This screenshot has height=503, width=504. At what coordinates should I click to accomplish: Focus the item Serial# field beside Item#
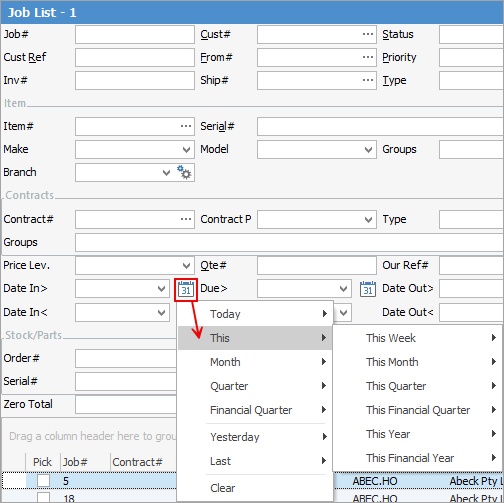[380, 126]
